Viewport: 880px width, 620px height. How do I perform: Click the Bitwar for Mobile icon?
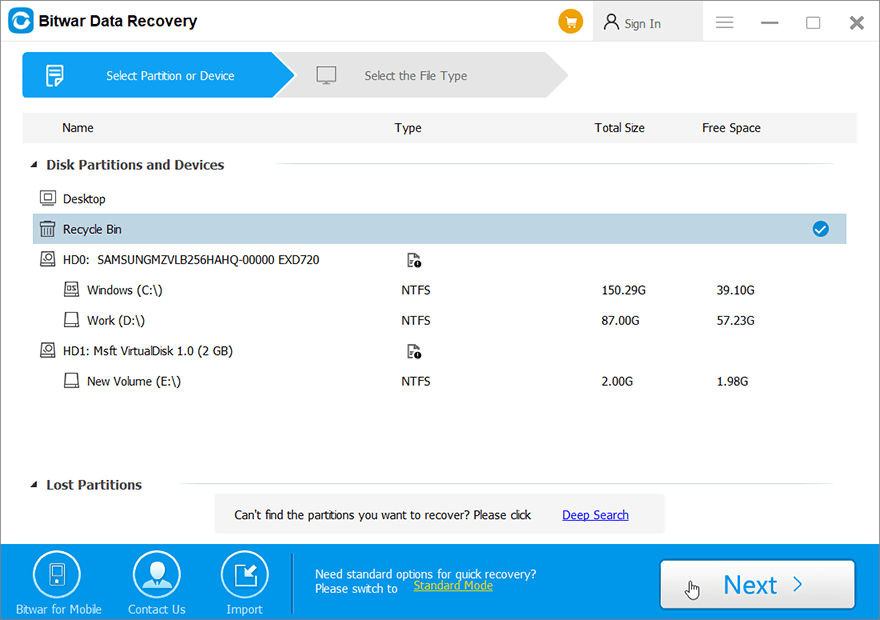click(57, 574)
